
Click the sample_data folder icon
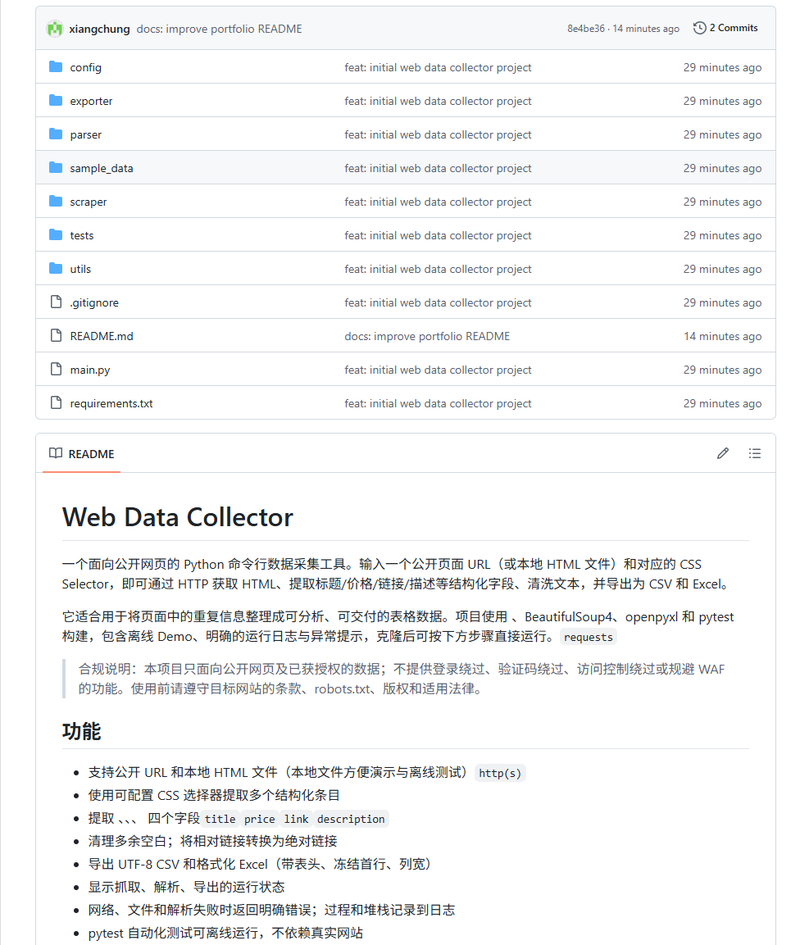click(x=55, y=168)
